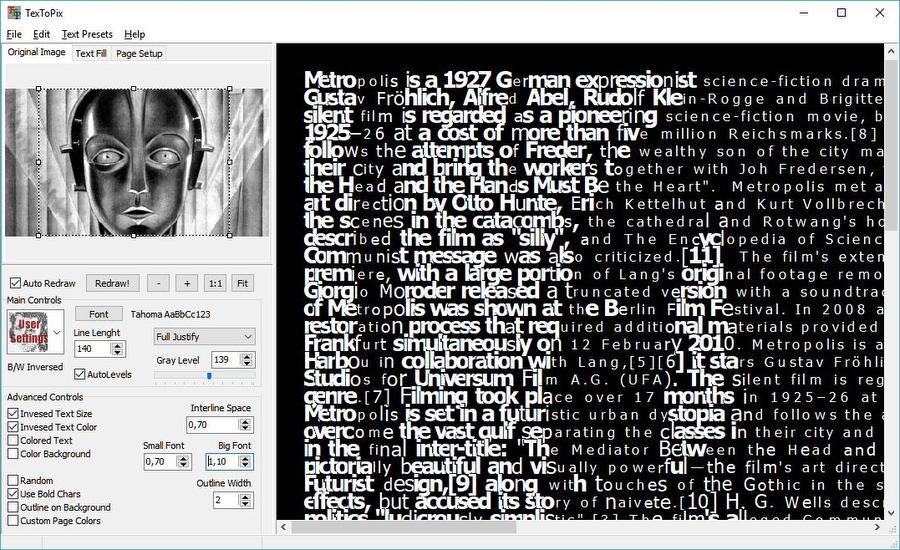Enable the Colored Text checkbox
Viewport: 900px width, 550px height.
[13, 440]
